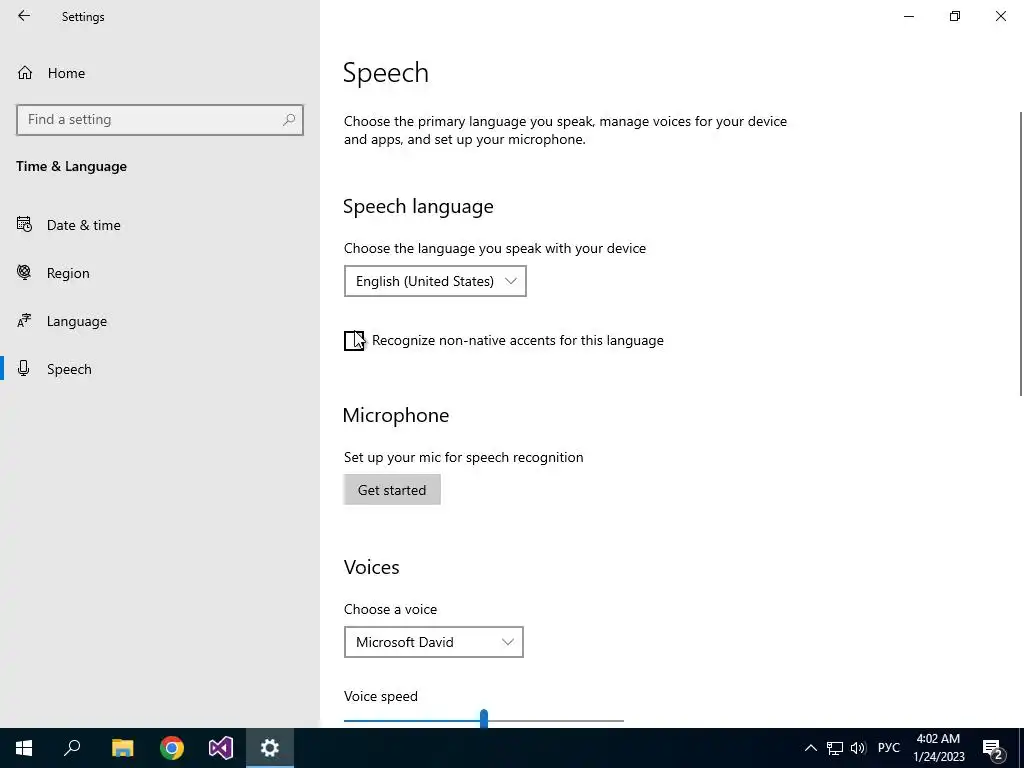Image resolution: width=1024 pixels, height=768 pixels.
Task: Restore down the Settings window
Action: coord(955,16)
